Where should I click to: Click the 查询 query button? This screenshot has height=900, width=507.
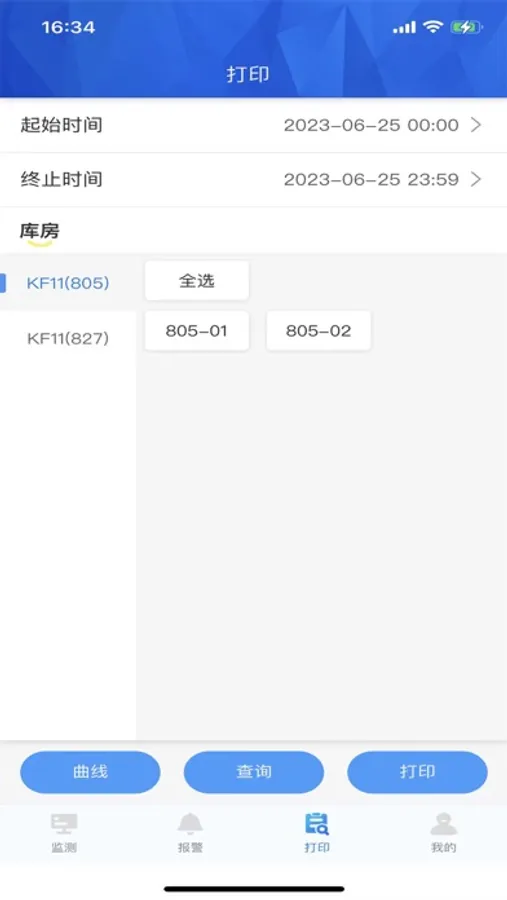pos(254,772)
